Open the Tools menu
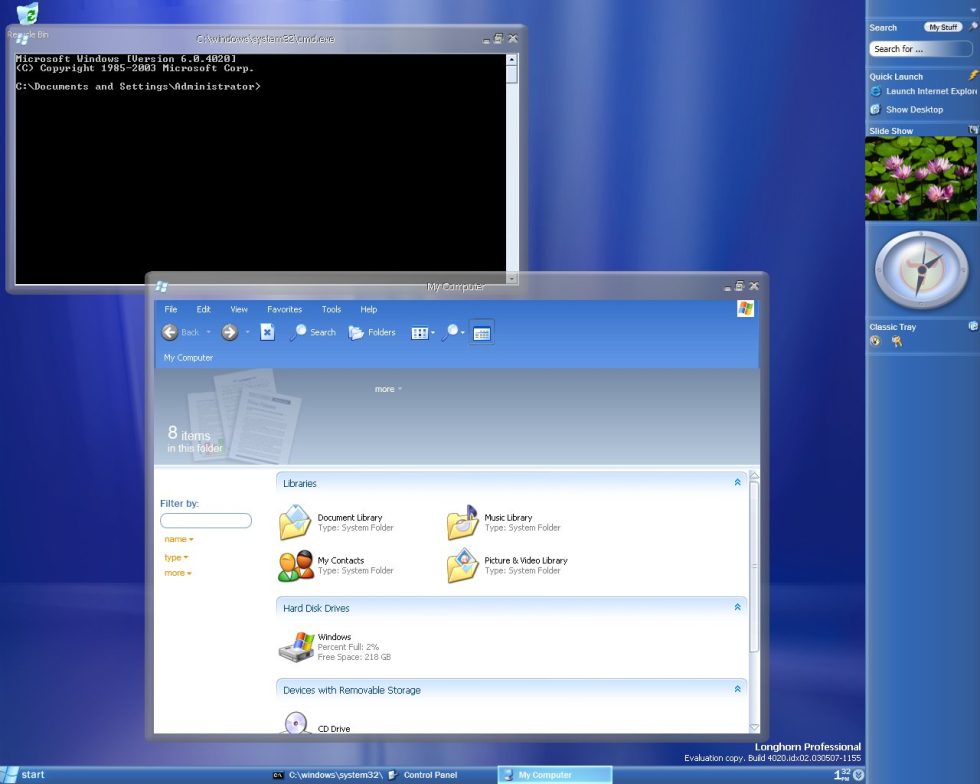The image size is (980, 784). pyautogui.click(x=331, y=309)
